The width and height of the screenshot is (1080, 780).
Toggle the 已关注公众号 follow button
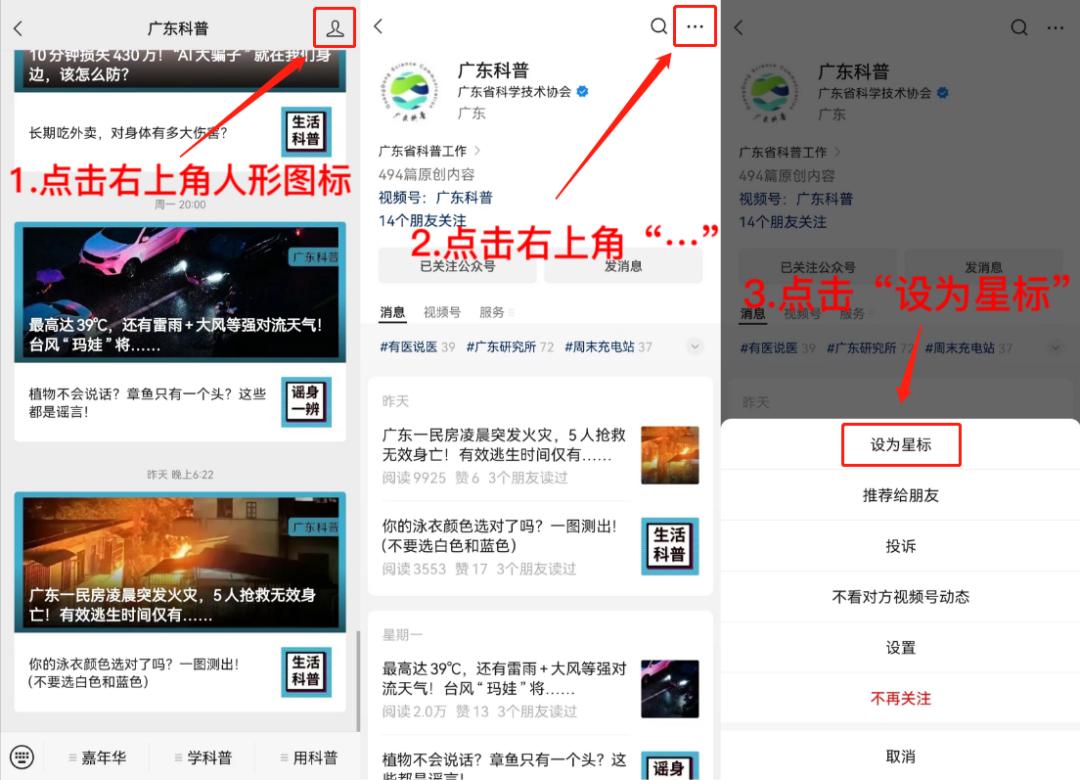(x=457, y=266)
